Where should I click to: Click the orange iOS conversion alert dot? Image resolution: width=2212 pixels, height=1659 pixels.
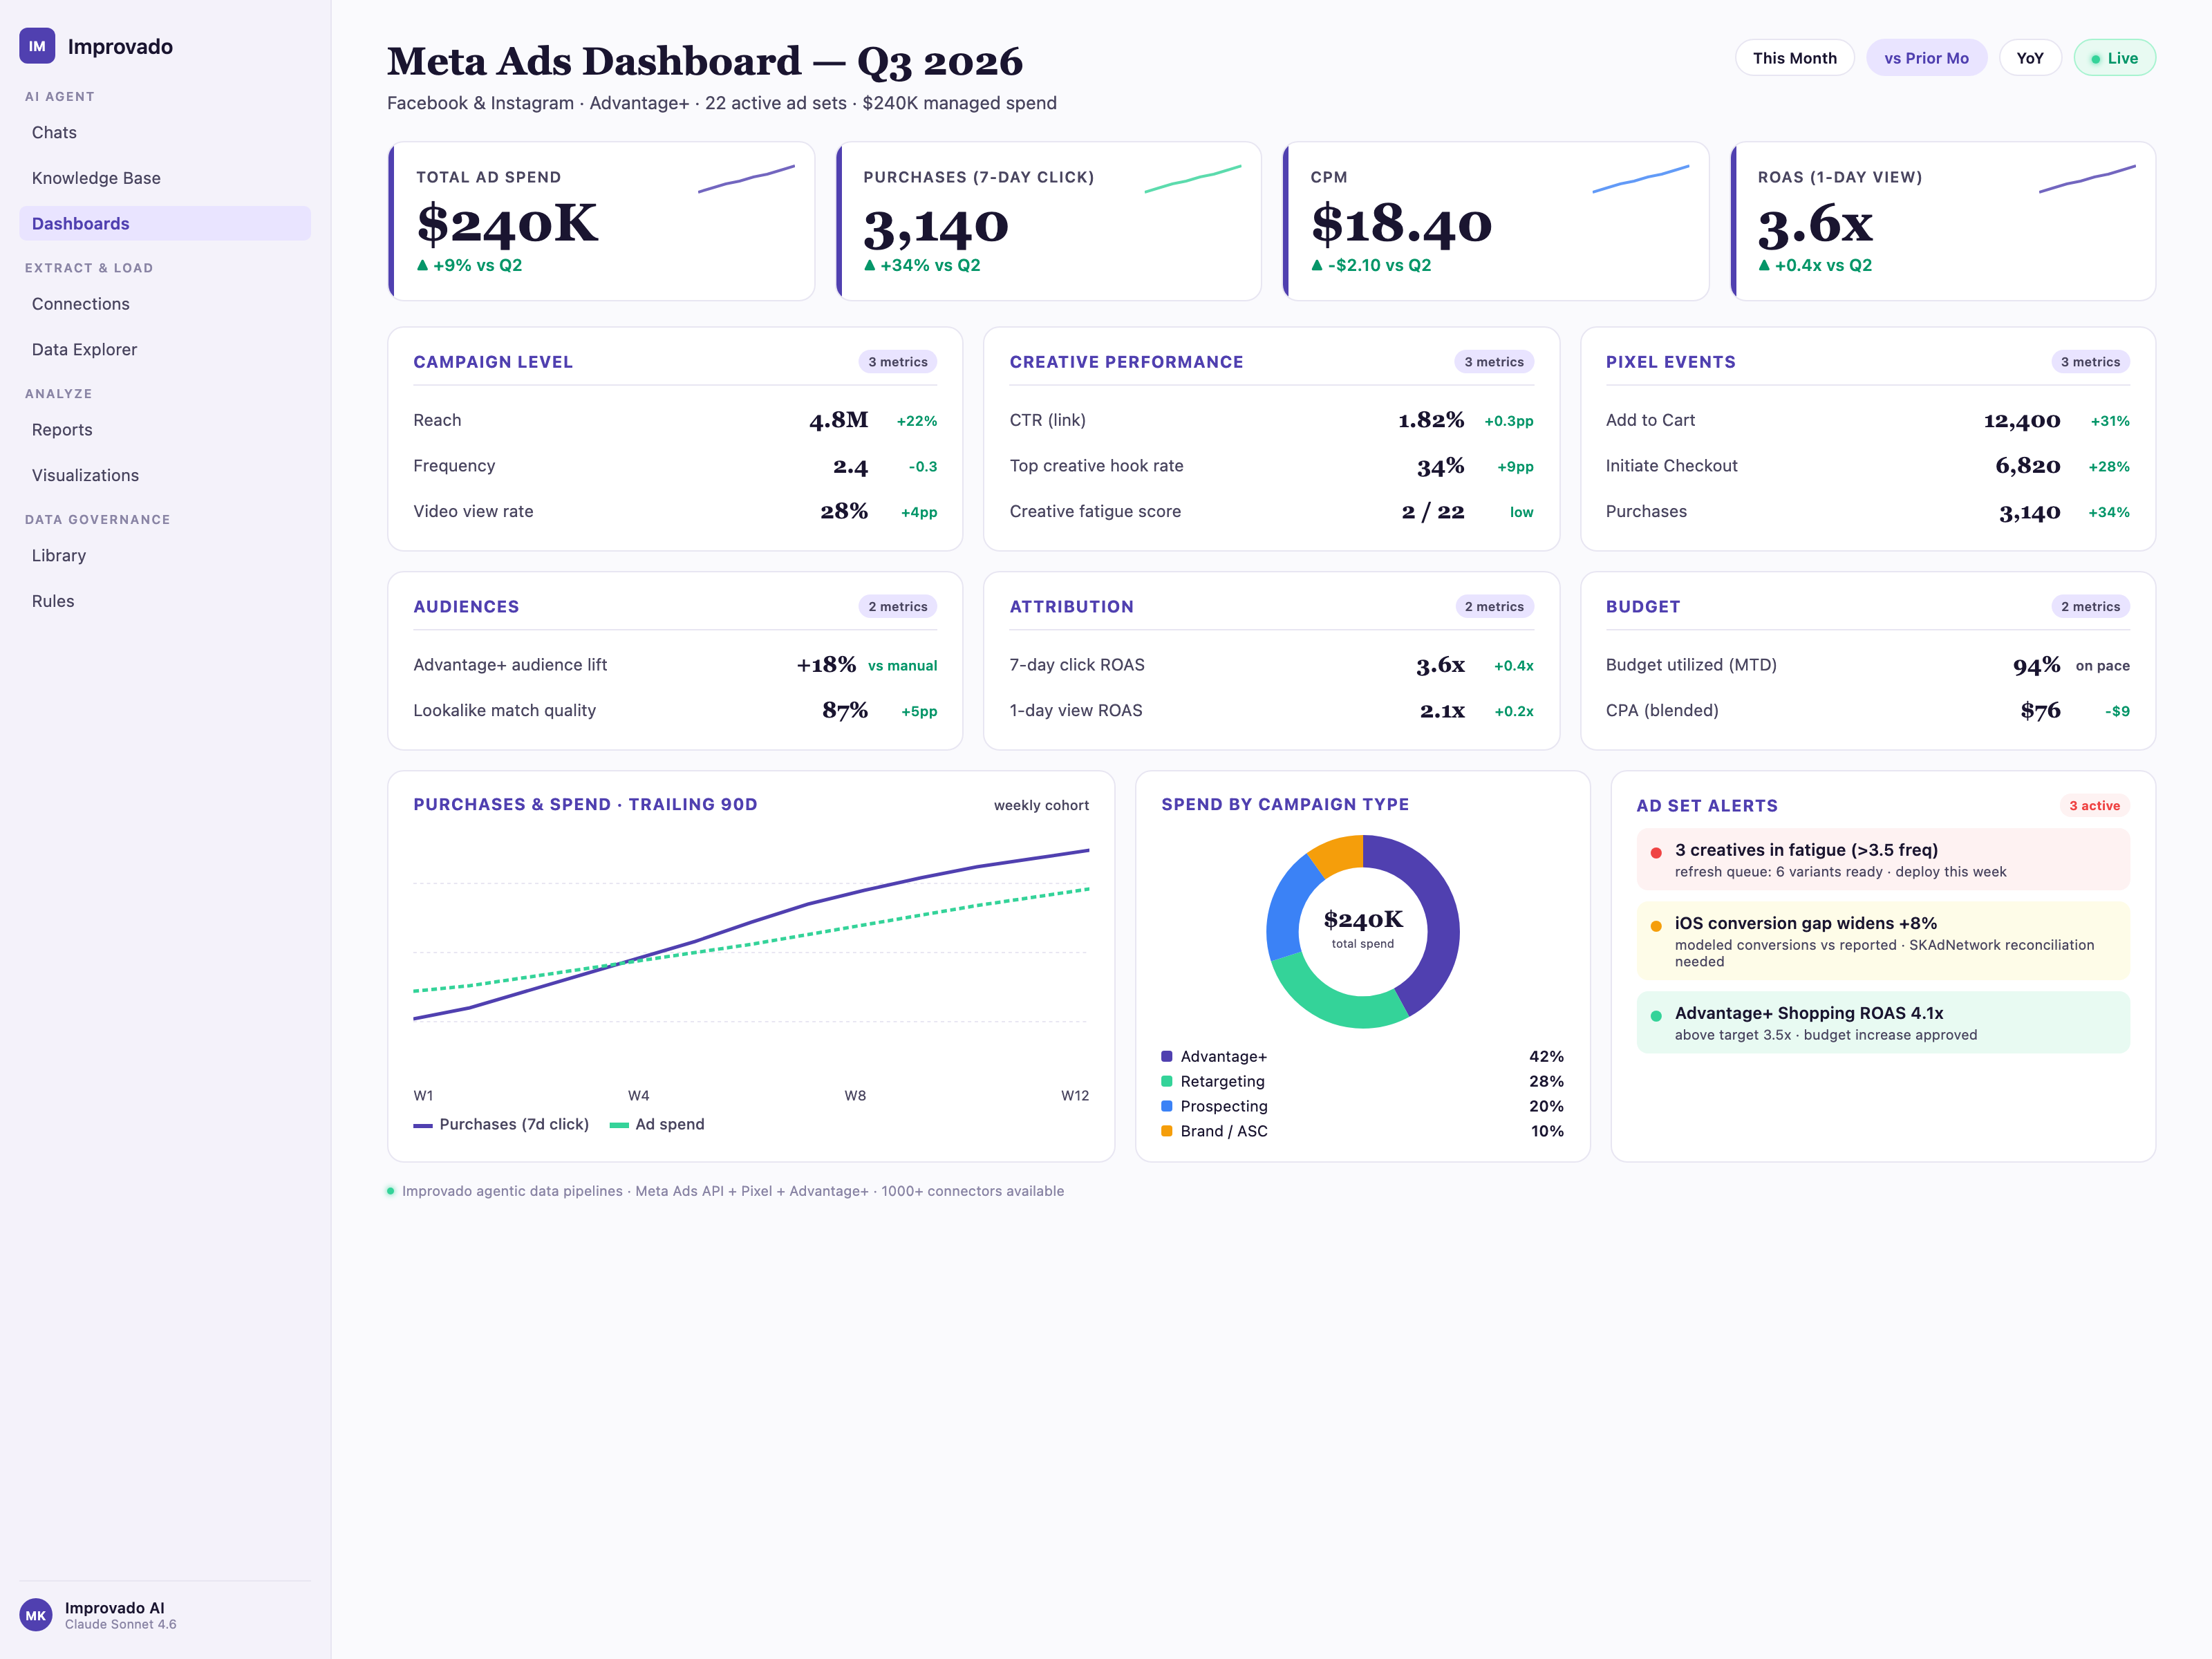(x=1656, y=926)
